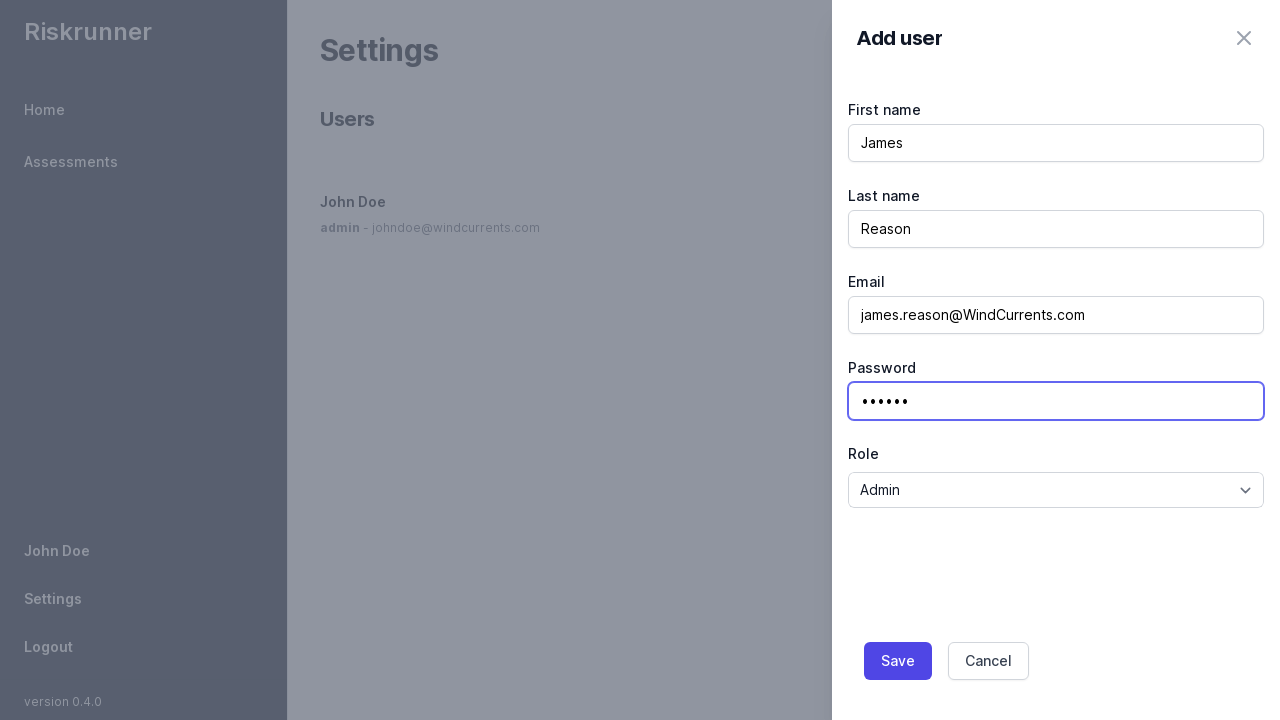
Task: Click the First name field containing James
Action: 1055,143
